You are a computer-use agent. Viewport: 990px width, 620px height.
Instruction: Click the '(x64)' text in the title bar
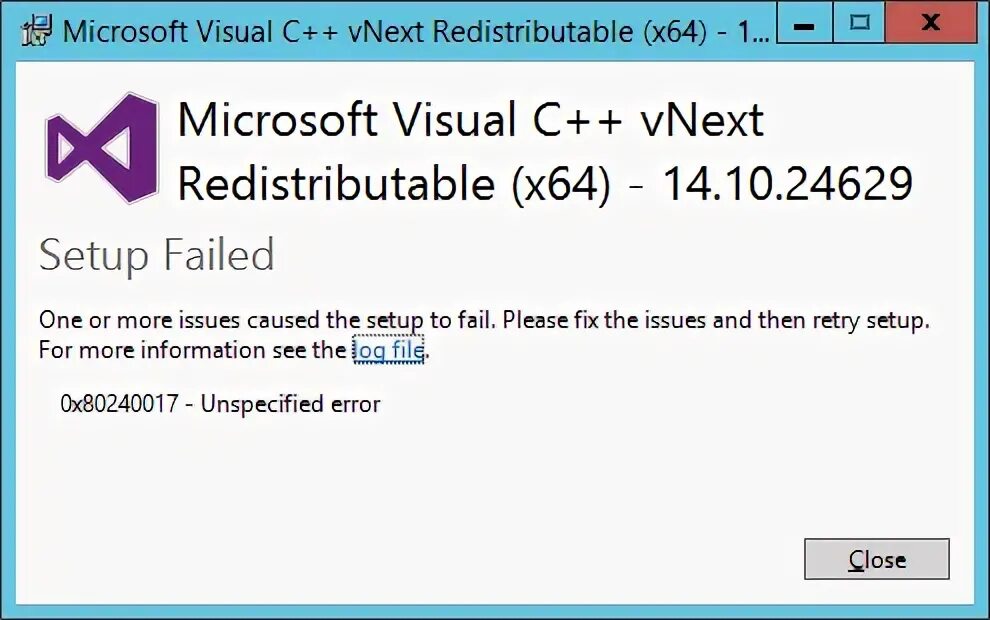point(675,32)
